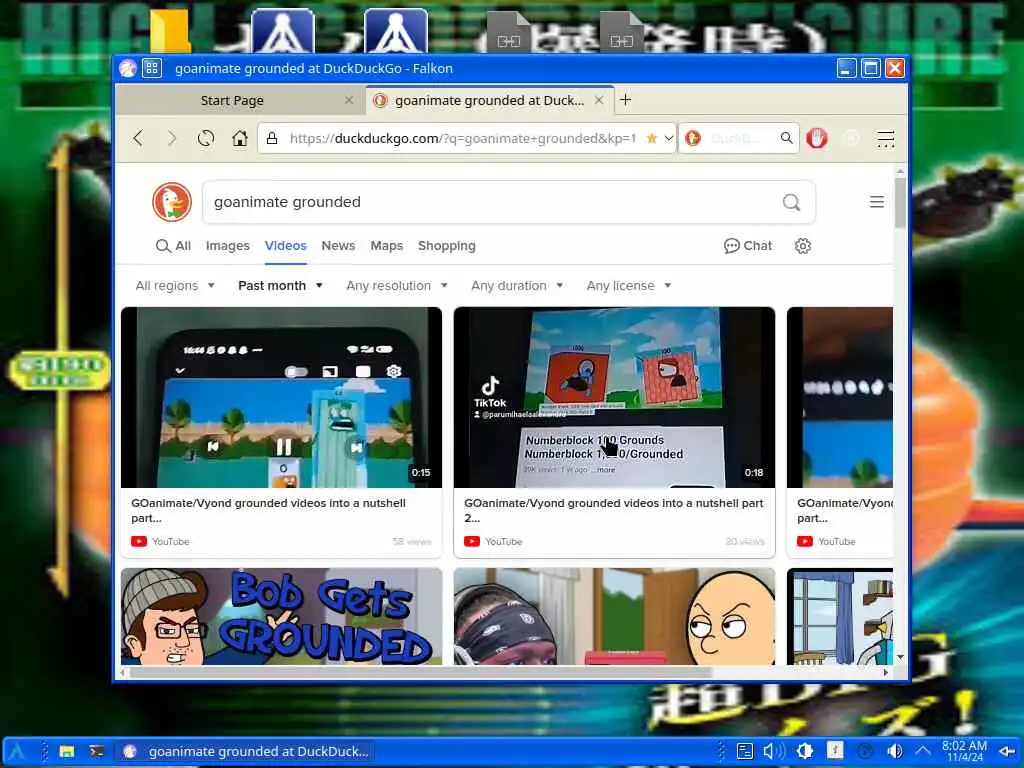Open bald cartoon character video thumbnail

tap(615, 616)
